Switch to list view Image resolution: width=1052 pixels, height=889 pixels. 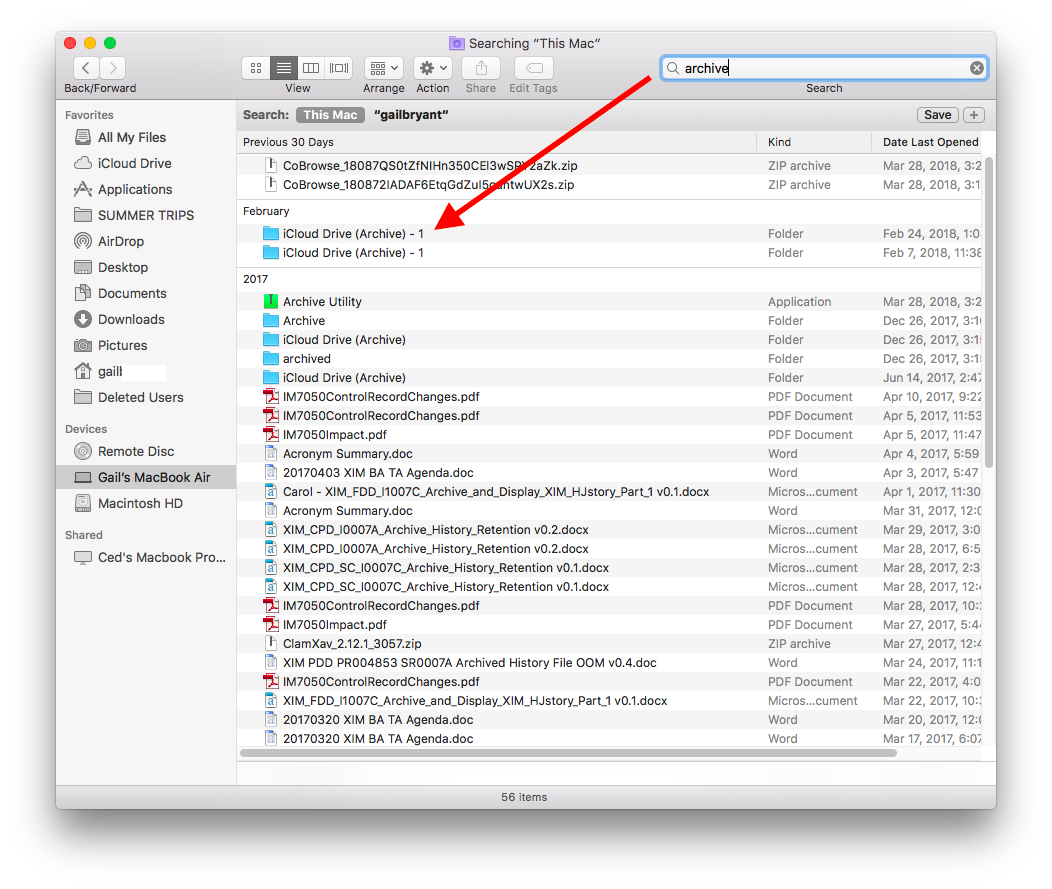(x=284, y=68)
